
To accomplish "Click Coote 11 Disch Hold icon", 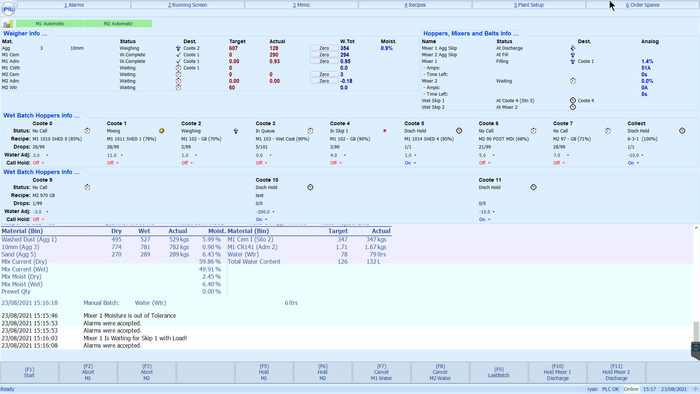I will pyautogui.click(x=533, y=187).
